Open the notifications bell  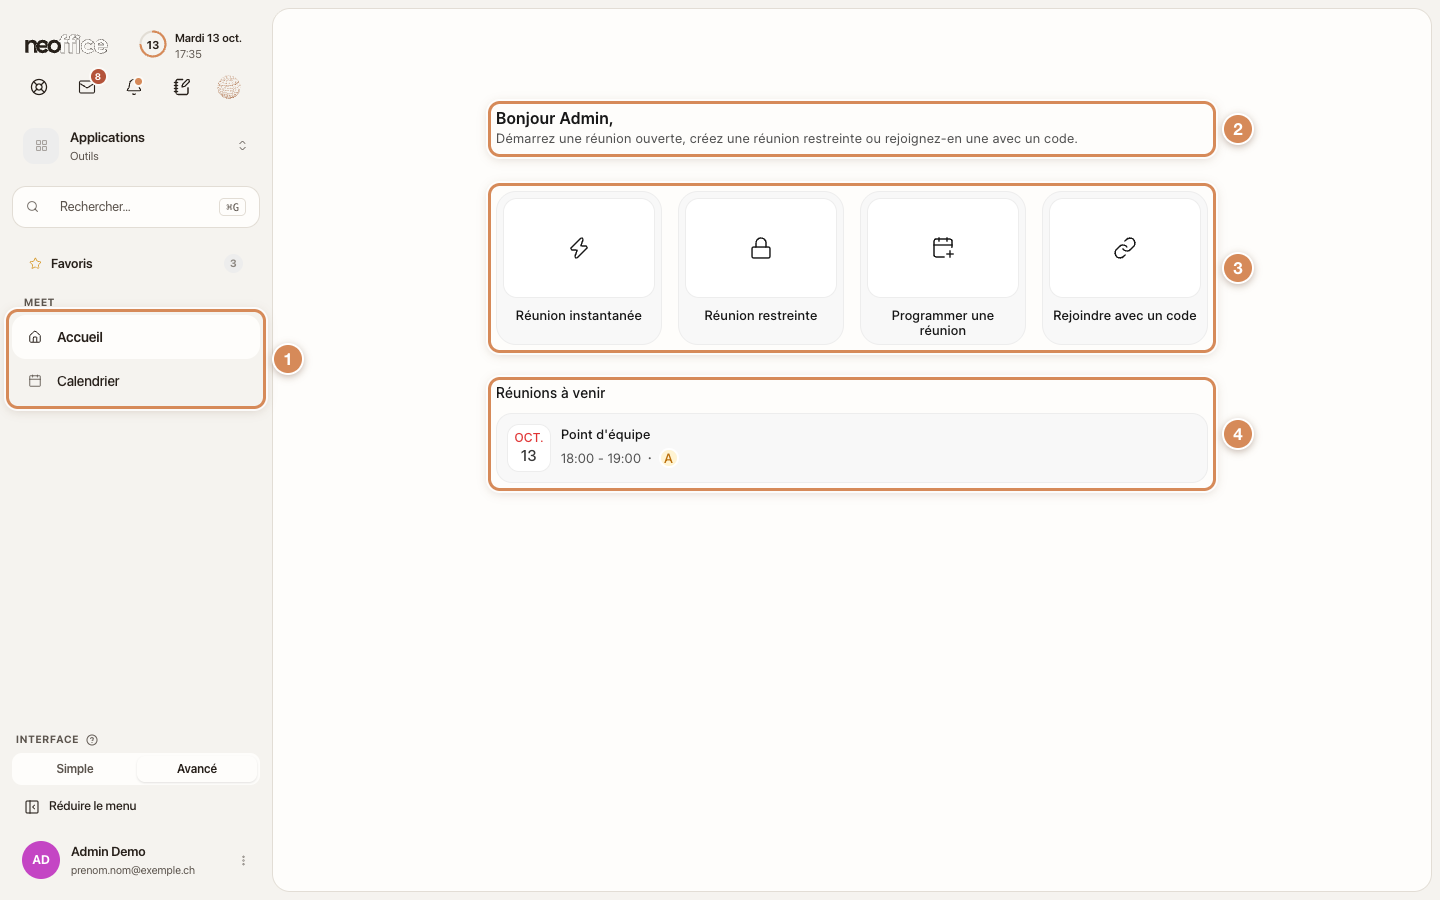[134, 87]
